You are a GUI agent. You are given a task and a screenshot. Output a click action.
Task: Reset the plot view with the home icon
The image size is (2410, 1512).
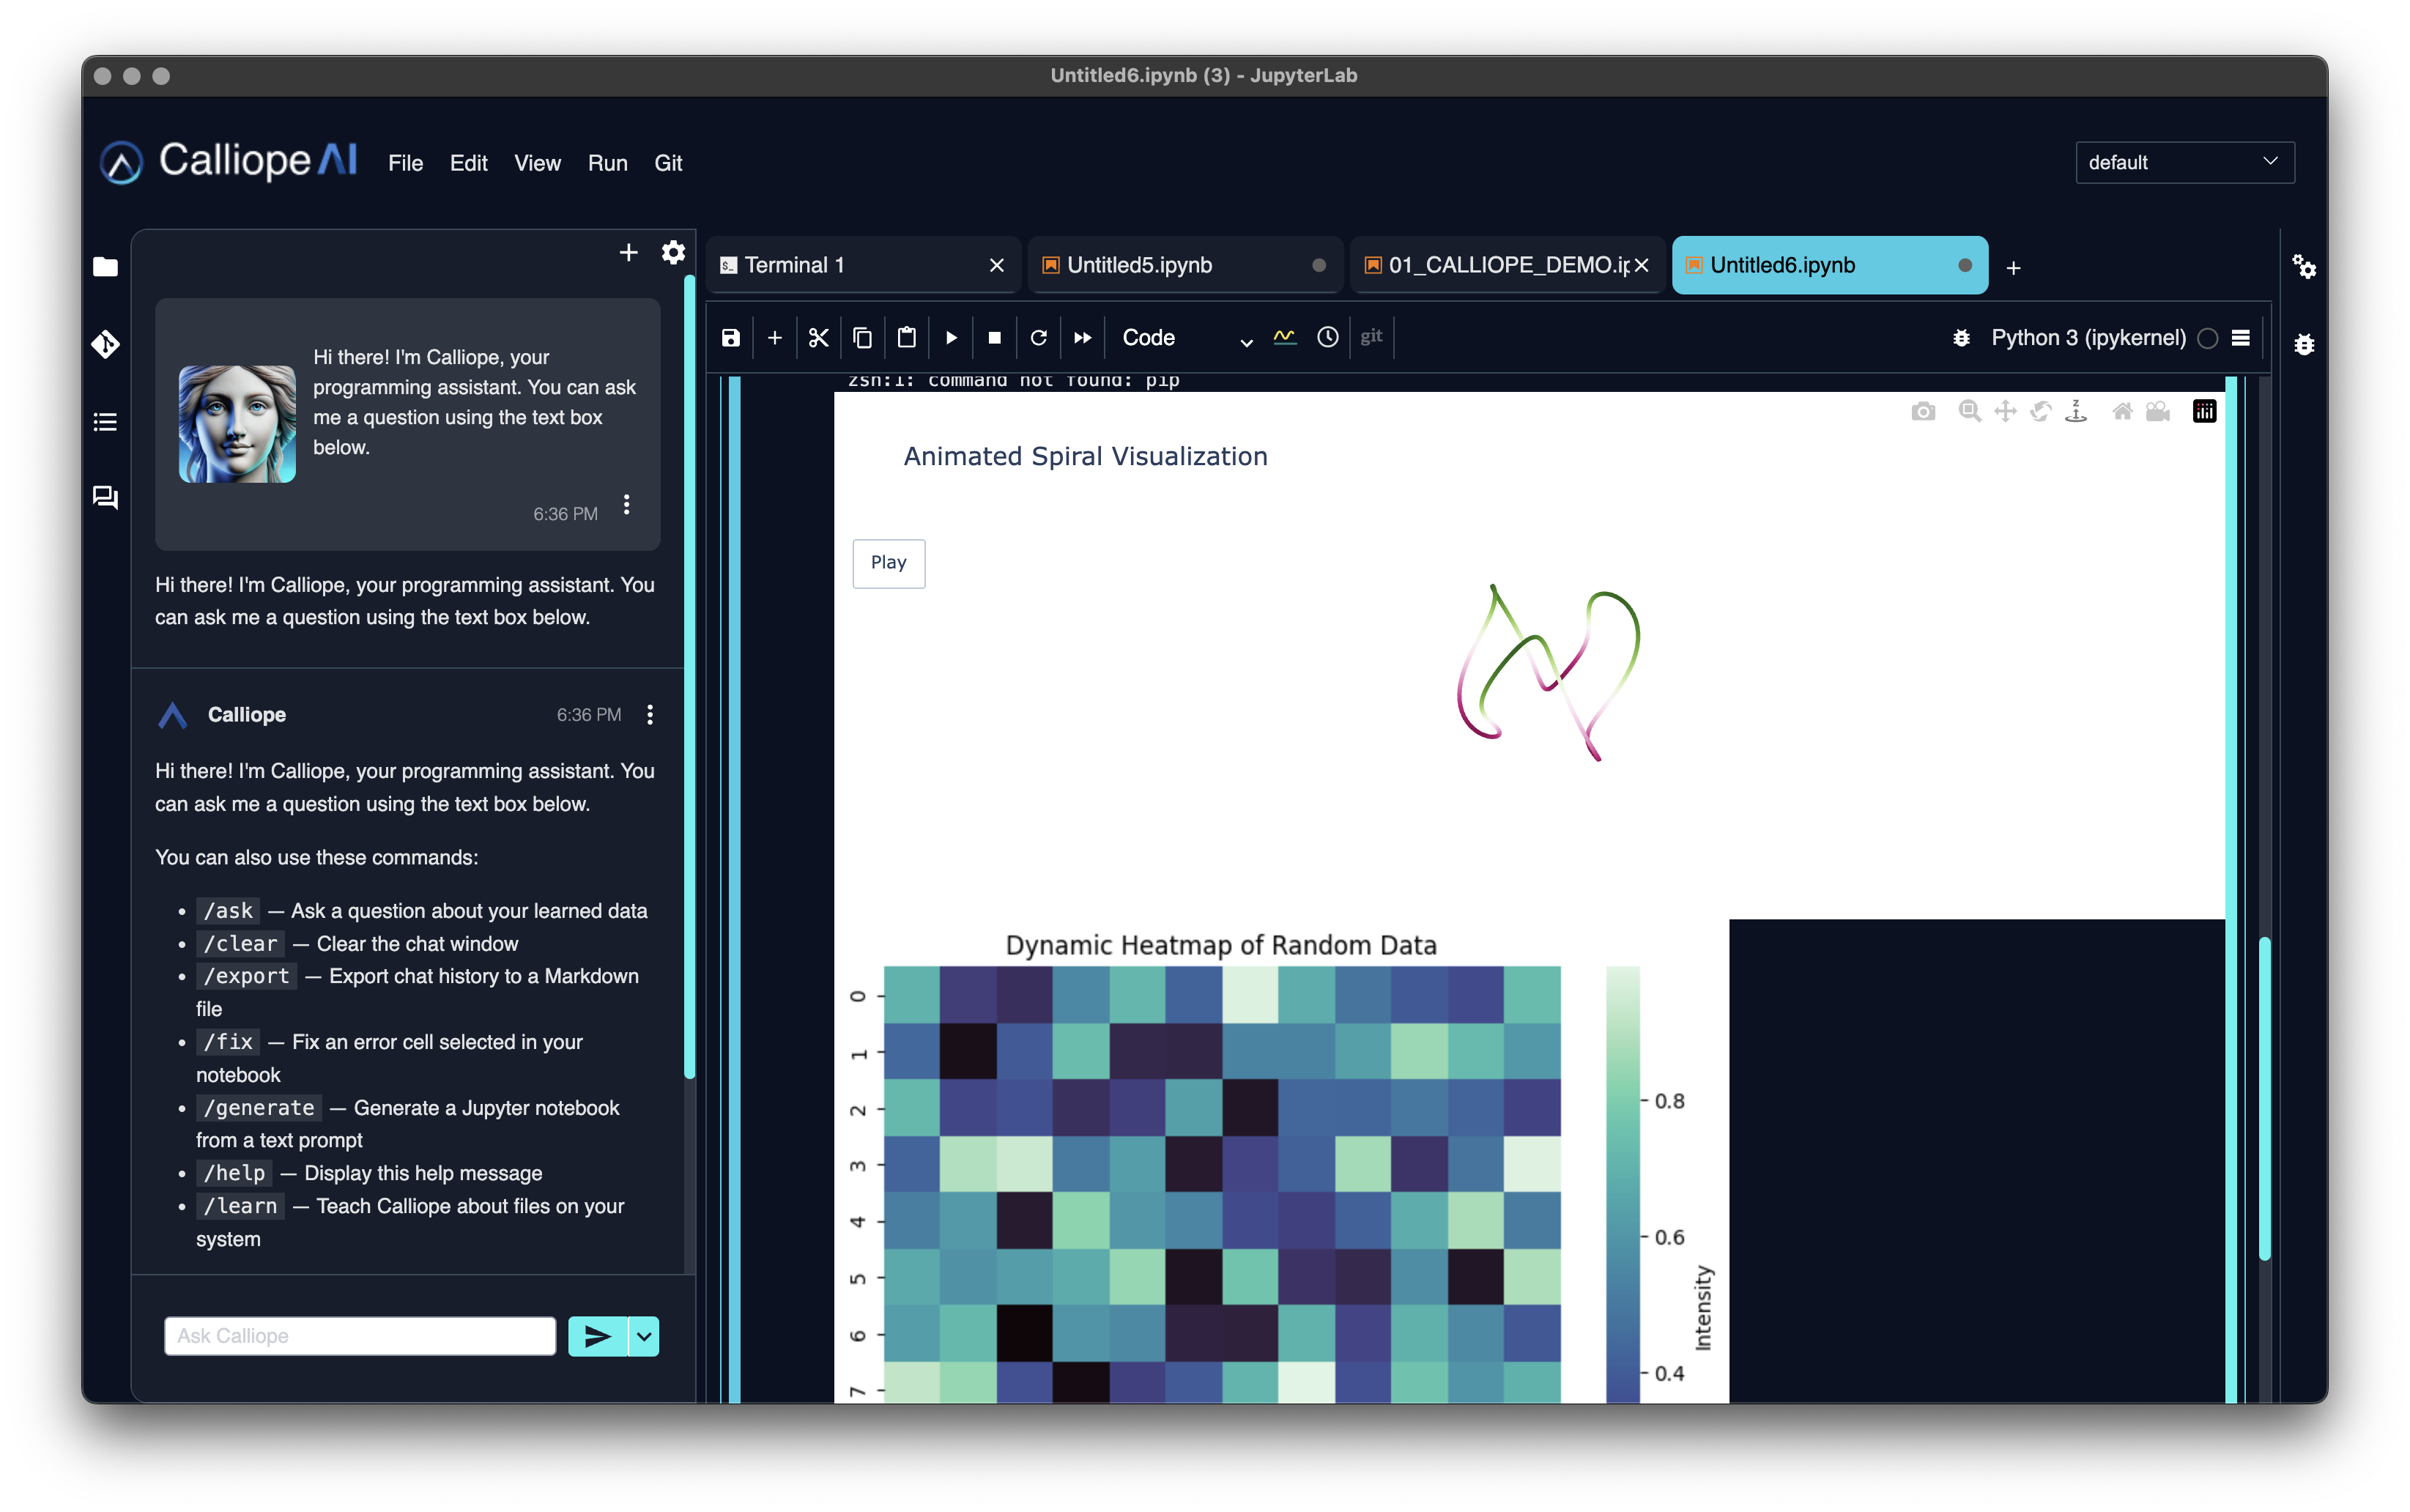pyautogui.click(x=2122, y=411)
